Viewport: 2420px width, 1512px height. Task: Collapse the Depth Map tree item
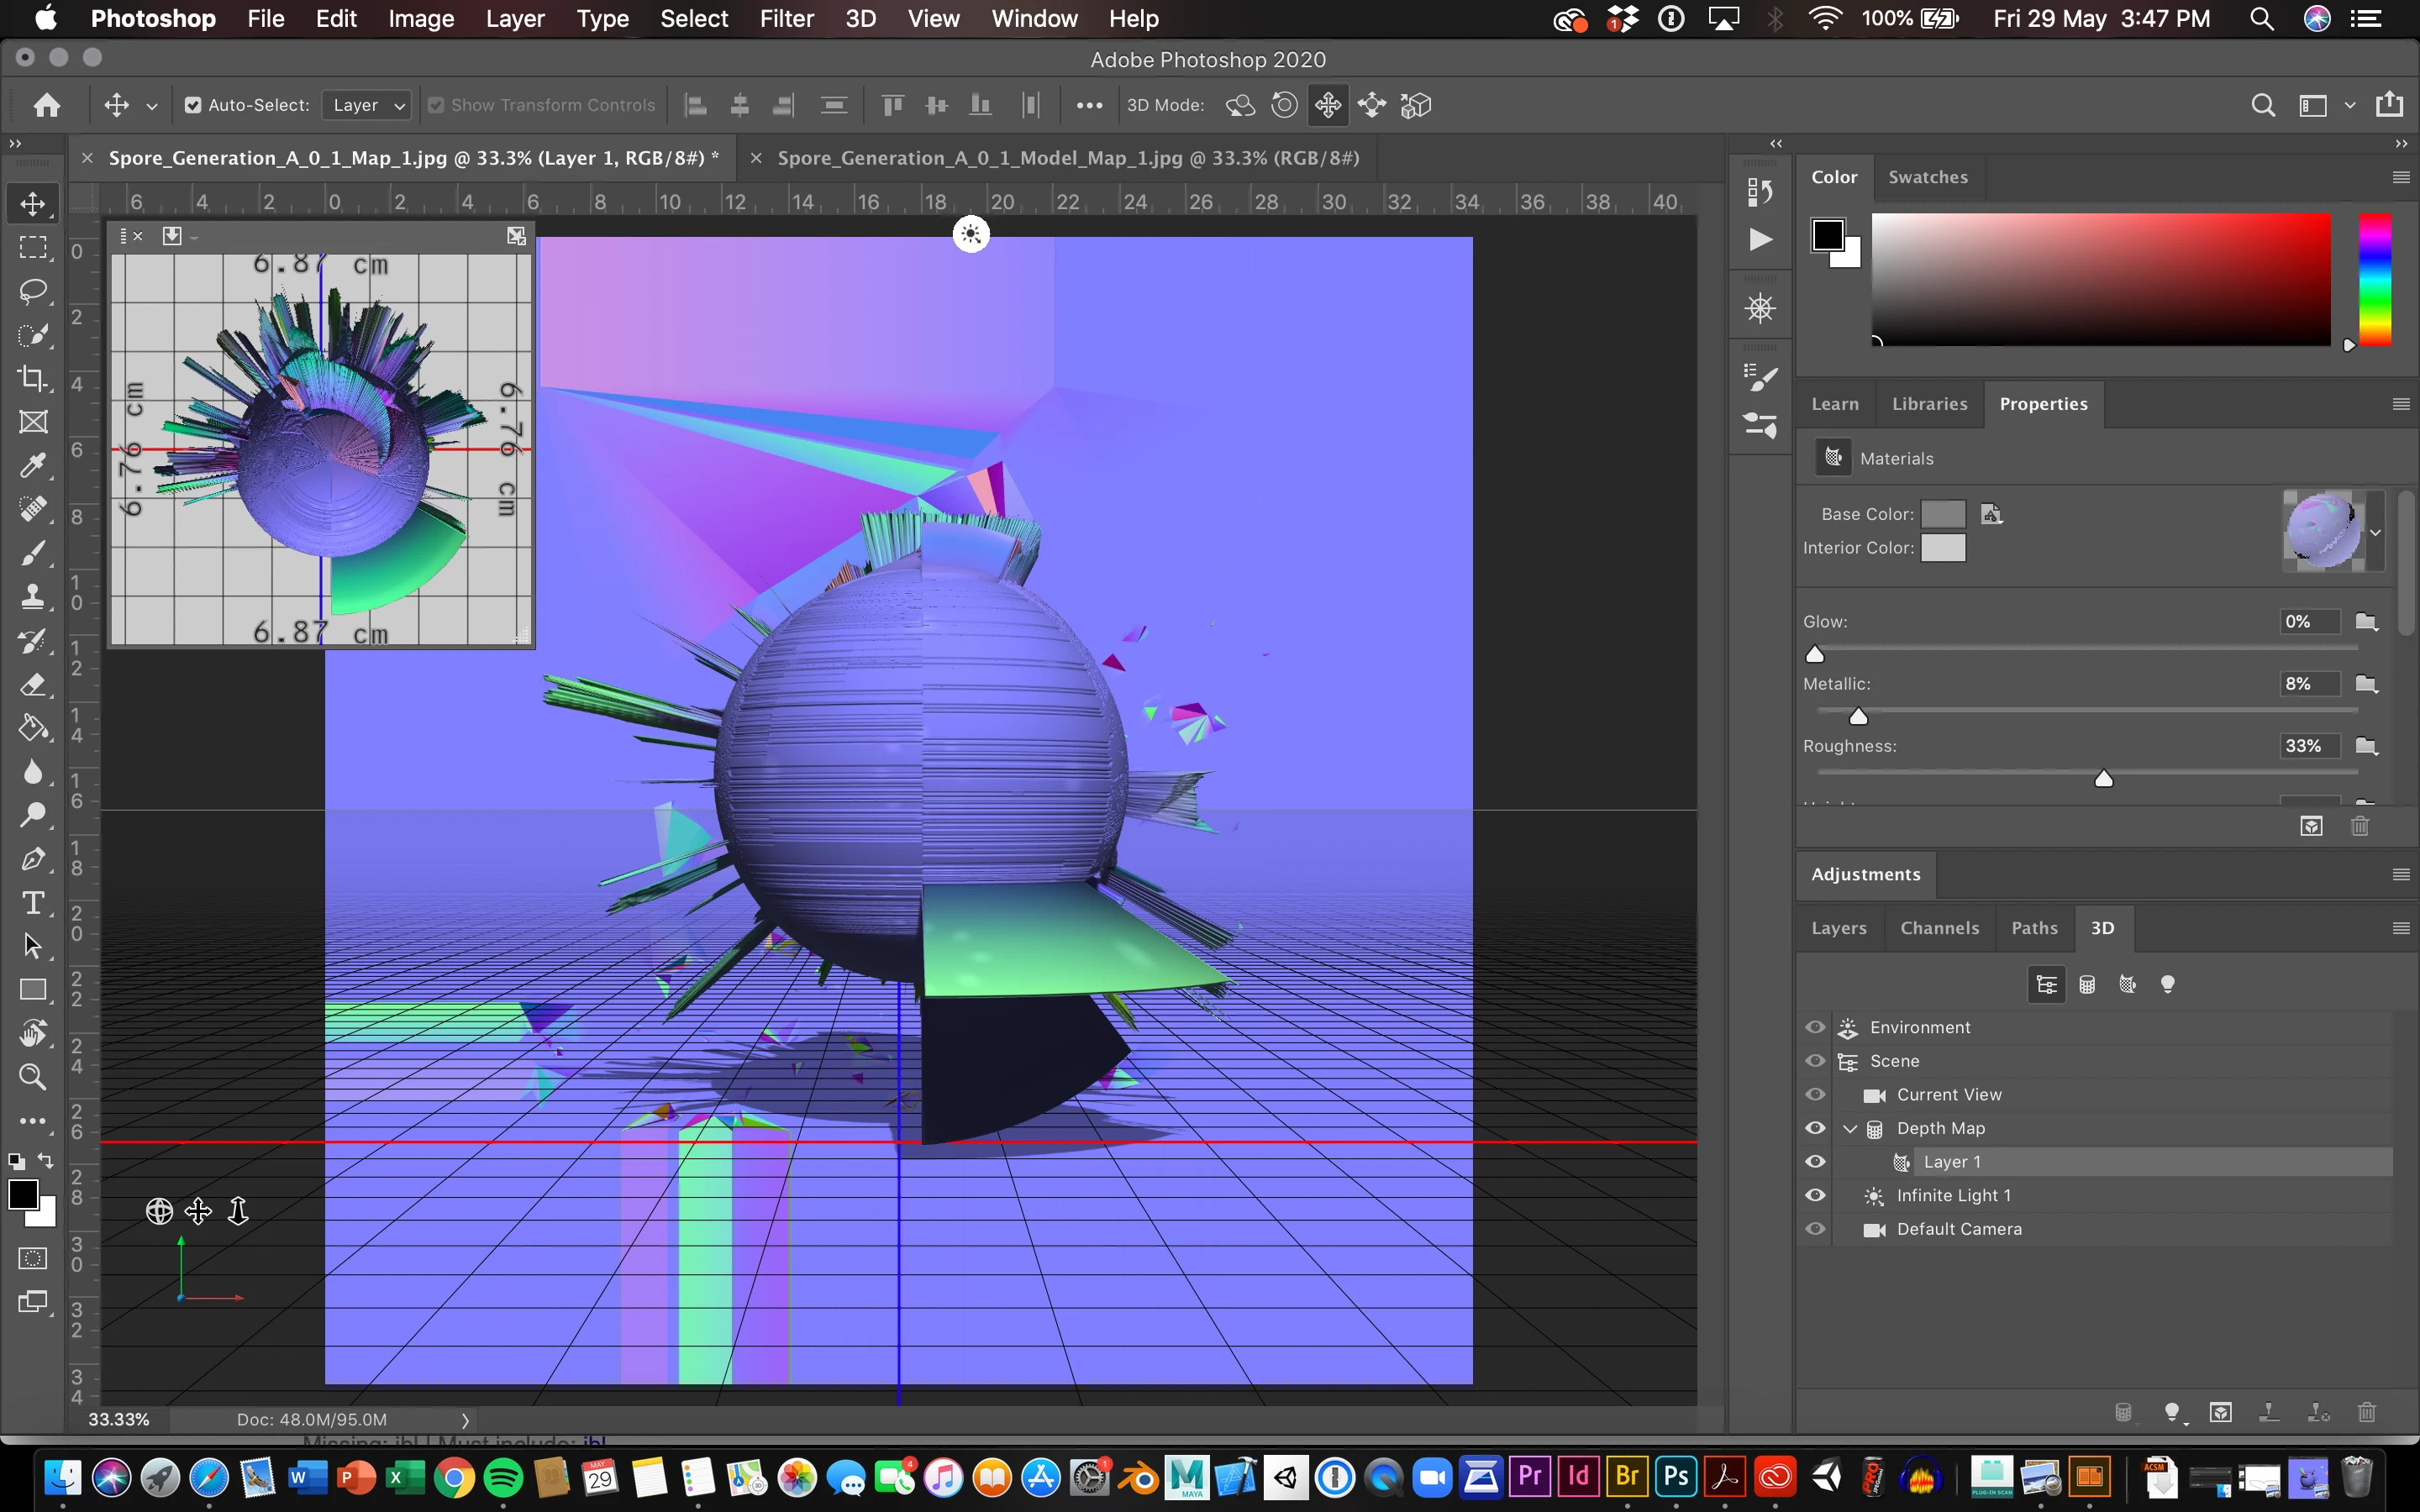(1850, 1128)
